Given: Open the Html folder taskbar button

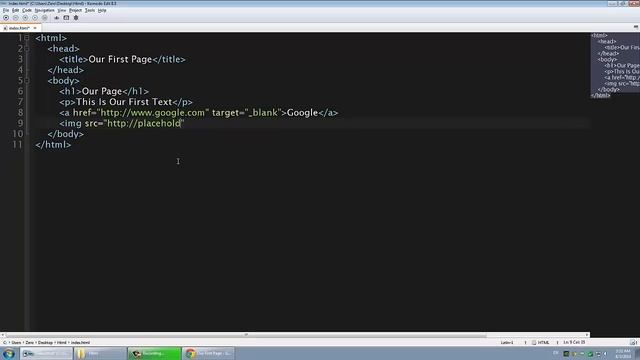Looking at the screenshot, I should pos(100,353).
